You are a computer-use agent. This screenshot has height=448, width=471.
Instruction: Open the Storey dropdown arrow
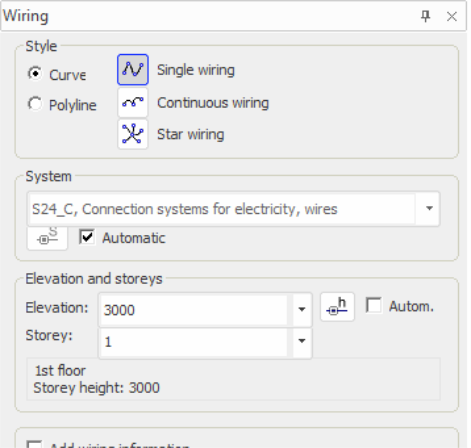tap(302, 341)
